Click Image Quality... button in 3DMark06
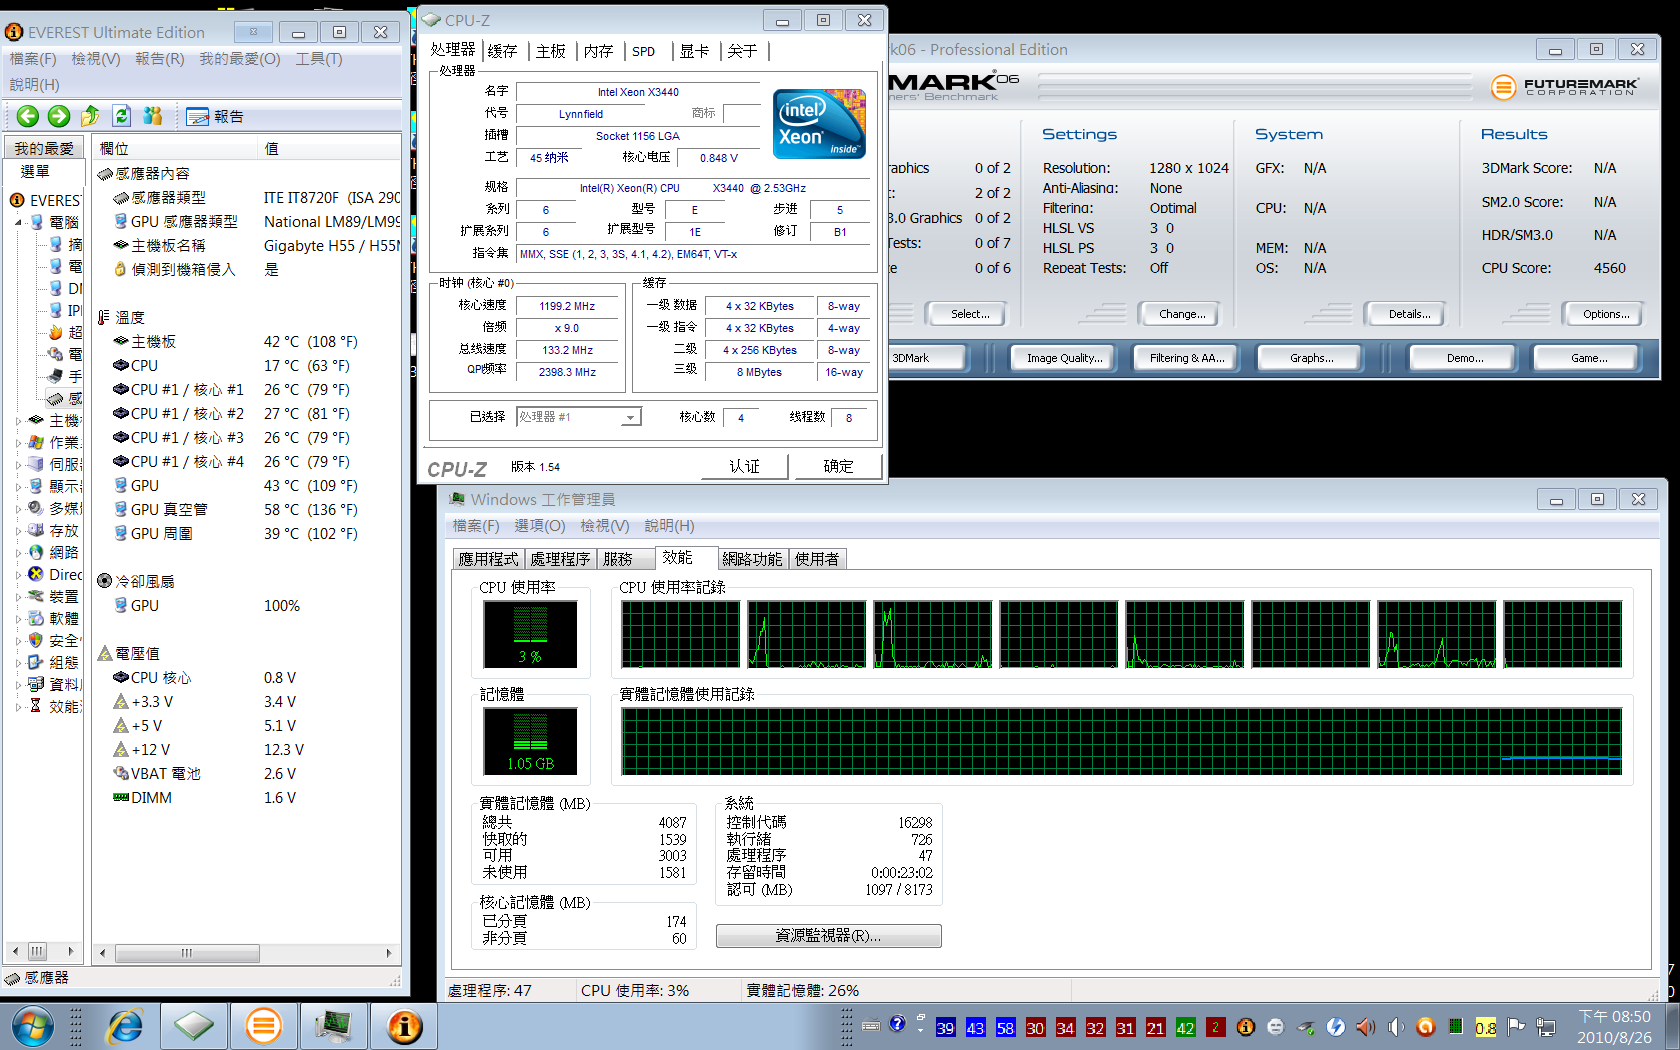The height and width of the screenshot is (1050, 1680). (1064, 358)
